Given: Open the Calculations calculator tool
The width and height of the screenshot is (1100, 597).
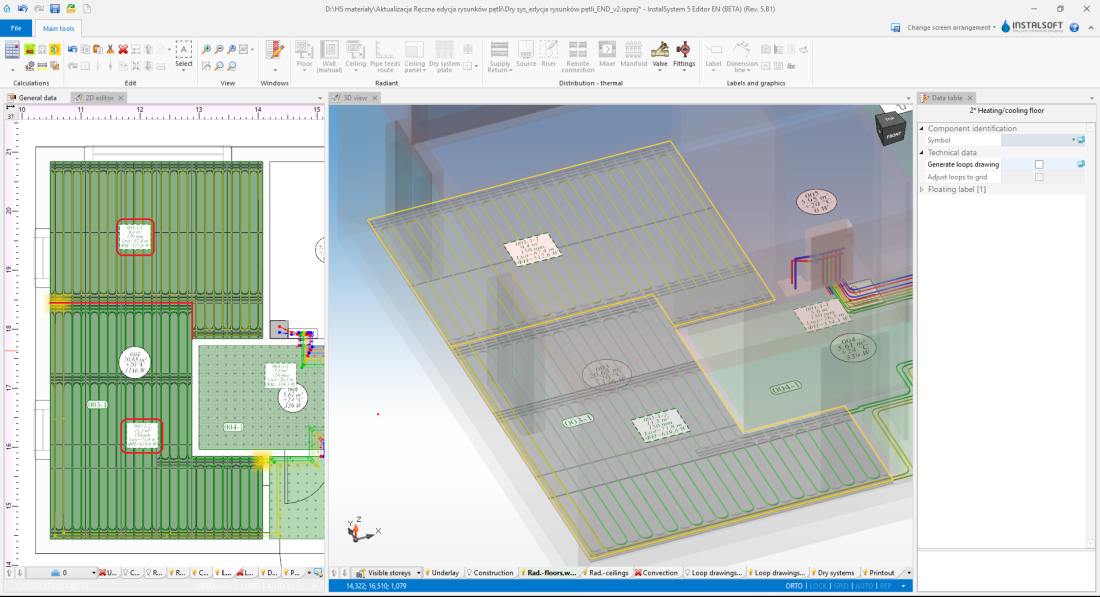Looking at the screenshot, I should tap(12, 50).
